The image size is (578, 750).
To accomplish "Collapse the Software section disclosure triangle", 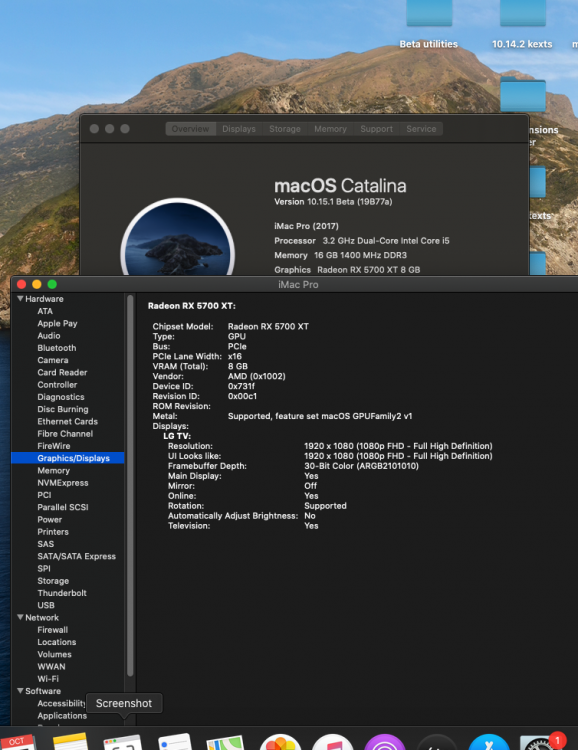I will point(20,691).
